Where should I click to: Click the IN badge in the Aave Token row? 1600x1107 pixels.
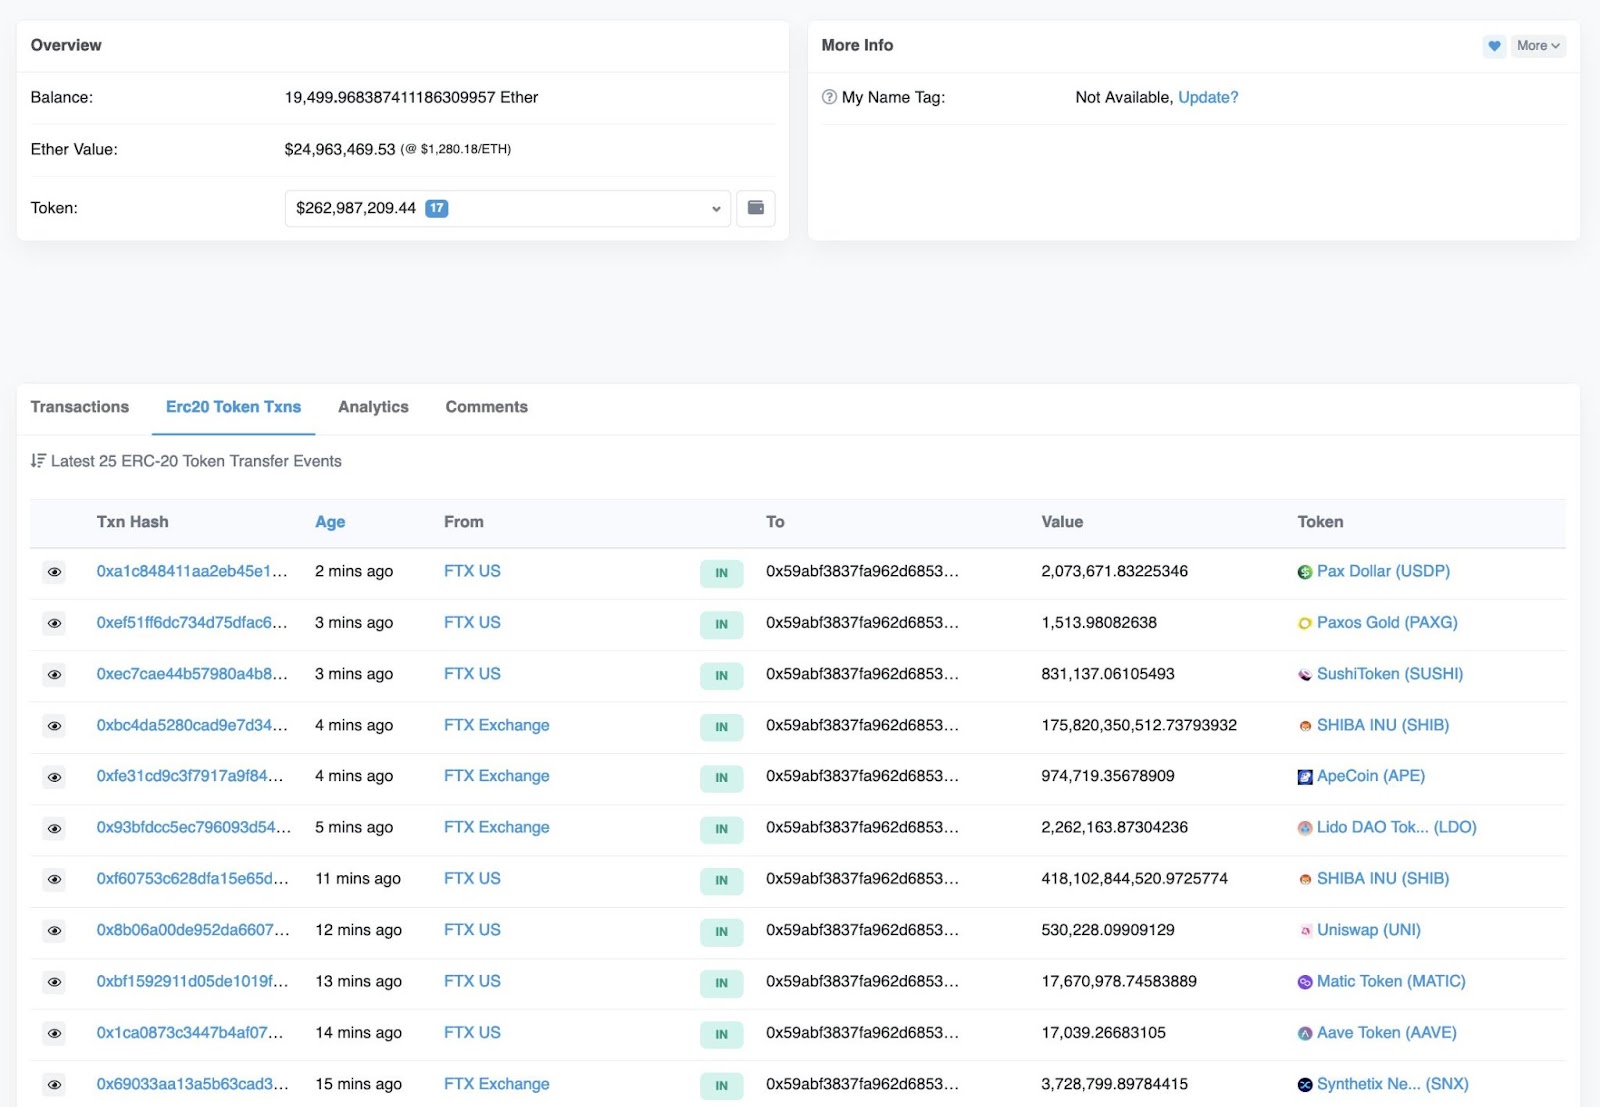point(721,1034)
